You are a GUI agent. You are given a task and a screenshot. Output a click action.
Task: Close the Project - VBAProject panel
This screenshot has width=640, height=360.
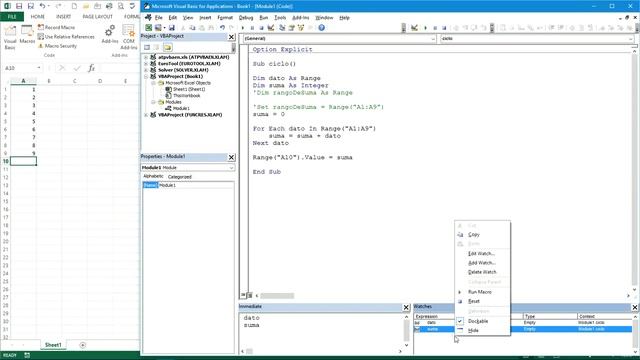231,37
